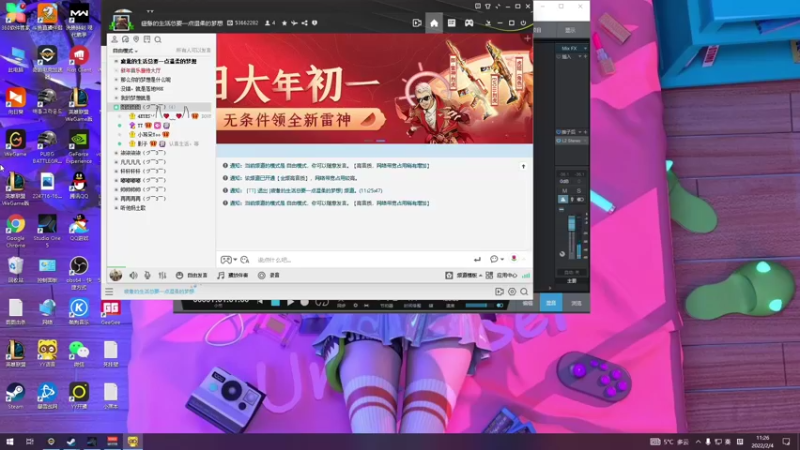Screen dimensions: 800x450
Task: Click the location pin icon above channel list
Action: 136,39
